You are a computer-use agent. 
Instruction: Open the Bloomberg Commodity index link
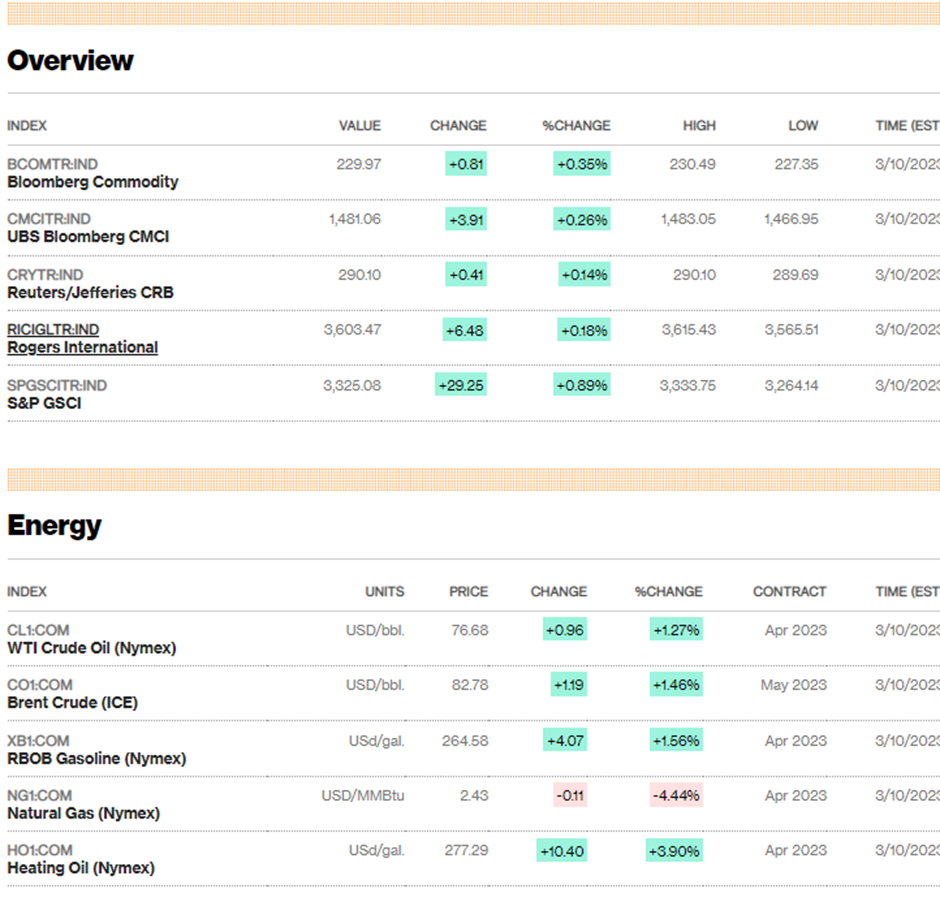pyautogui.click(x=93, y=182)
